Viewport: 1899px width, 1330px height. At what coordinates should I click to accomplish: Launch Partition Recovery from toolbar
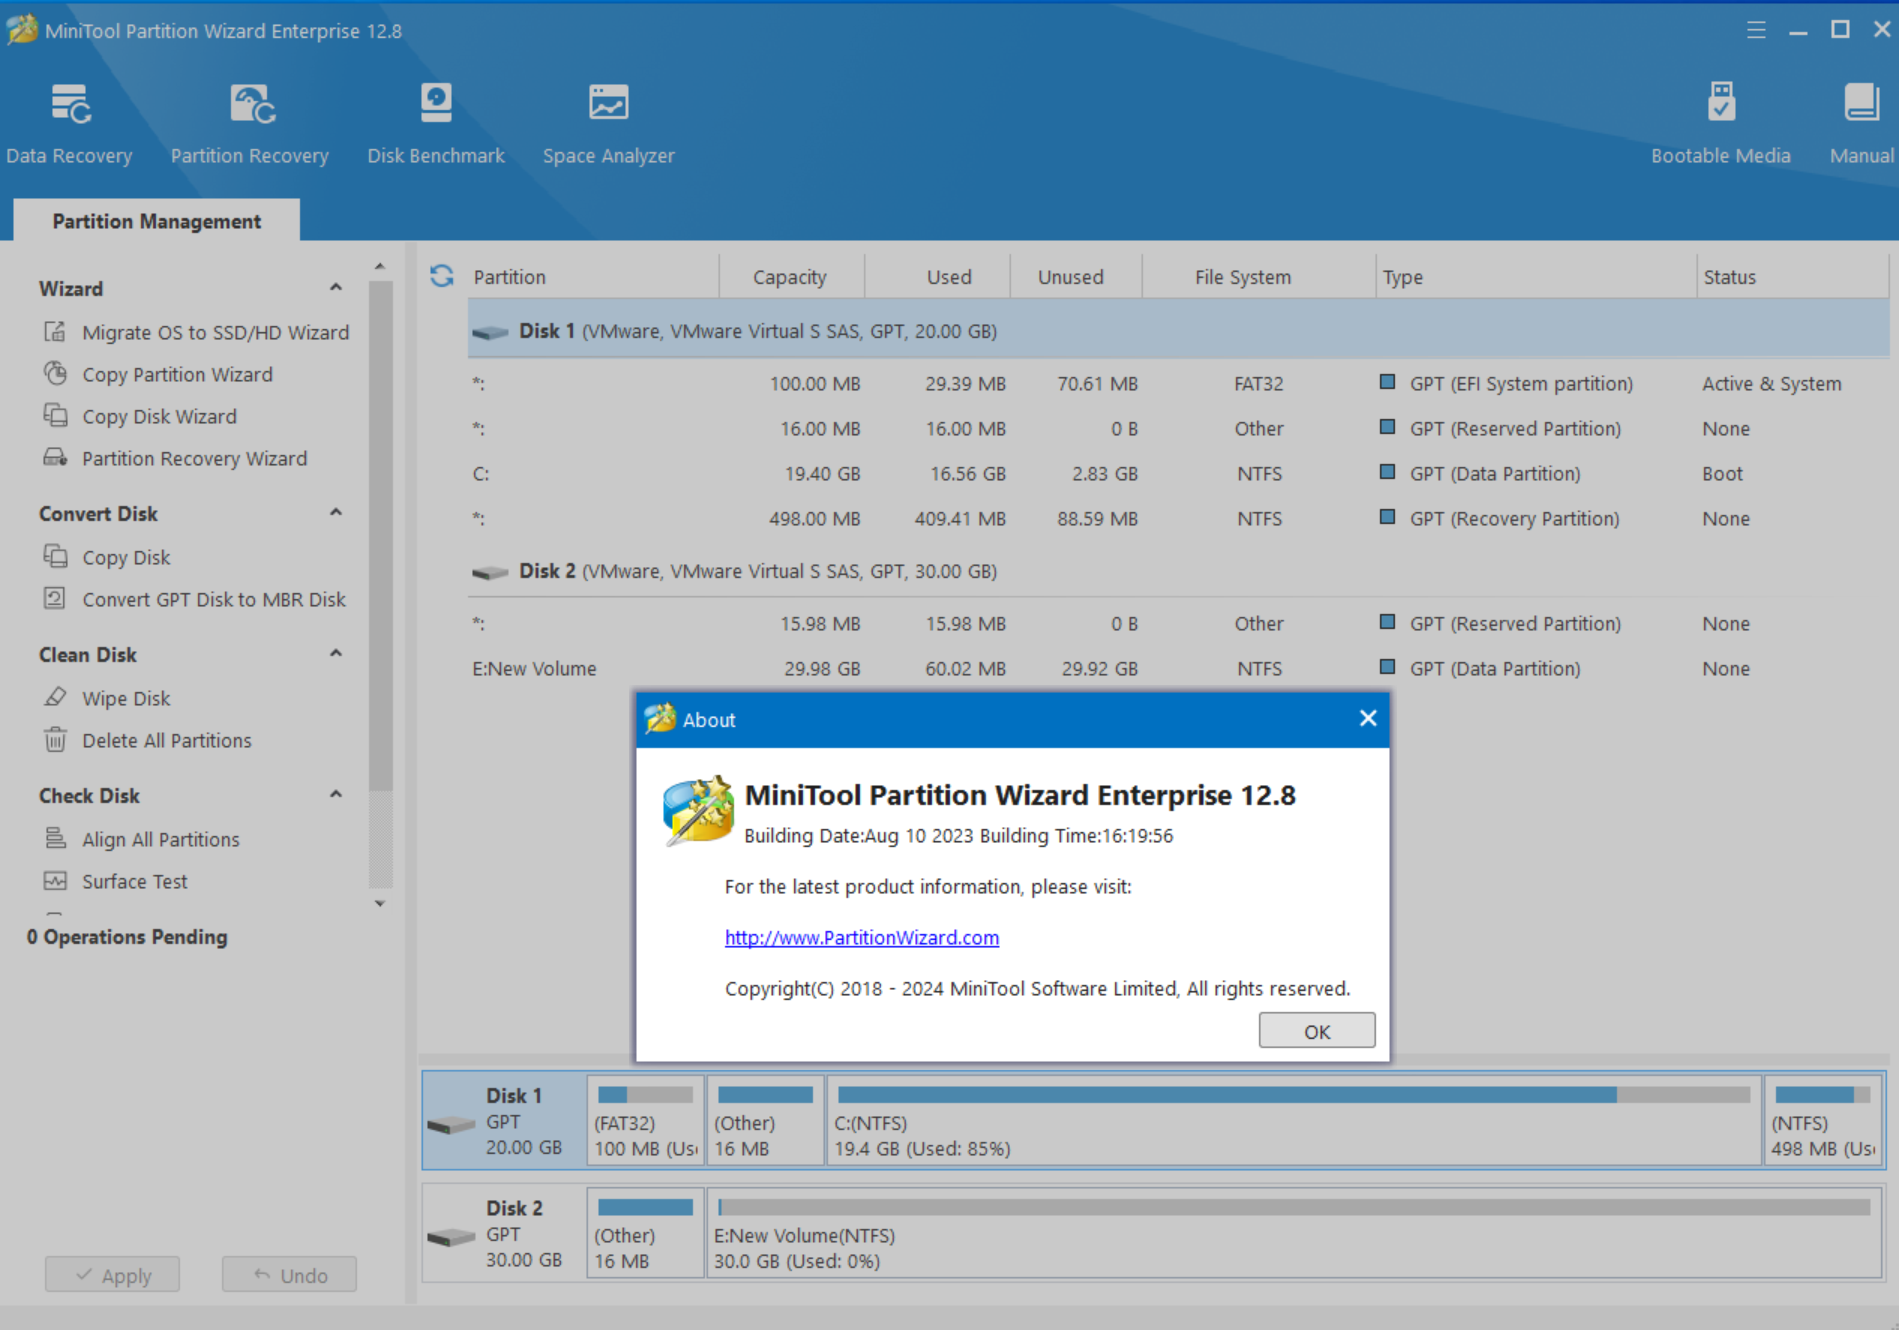point(249,123)
